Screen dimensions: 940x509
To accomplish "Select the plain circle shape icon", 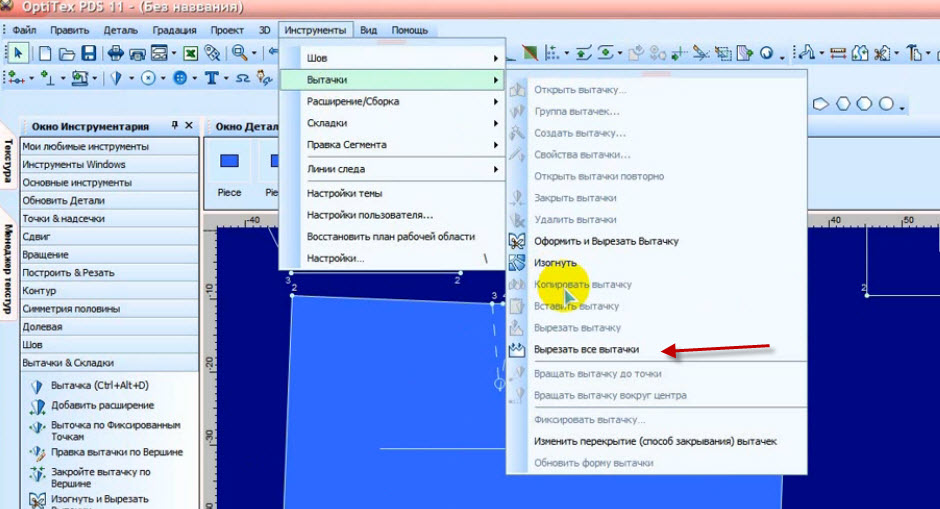I will point(886,104).
